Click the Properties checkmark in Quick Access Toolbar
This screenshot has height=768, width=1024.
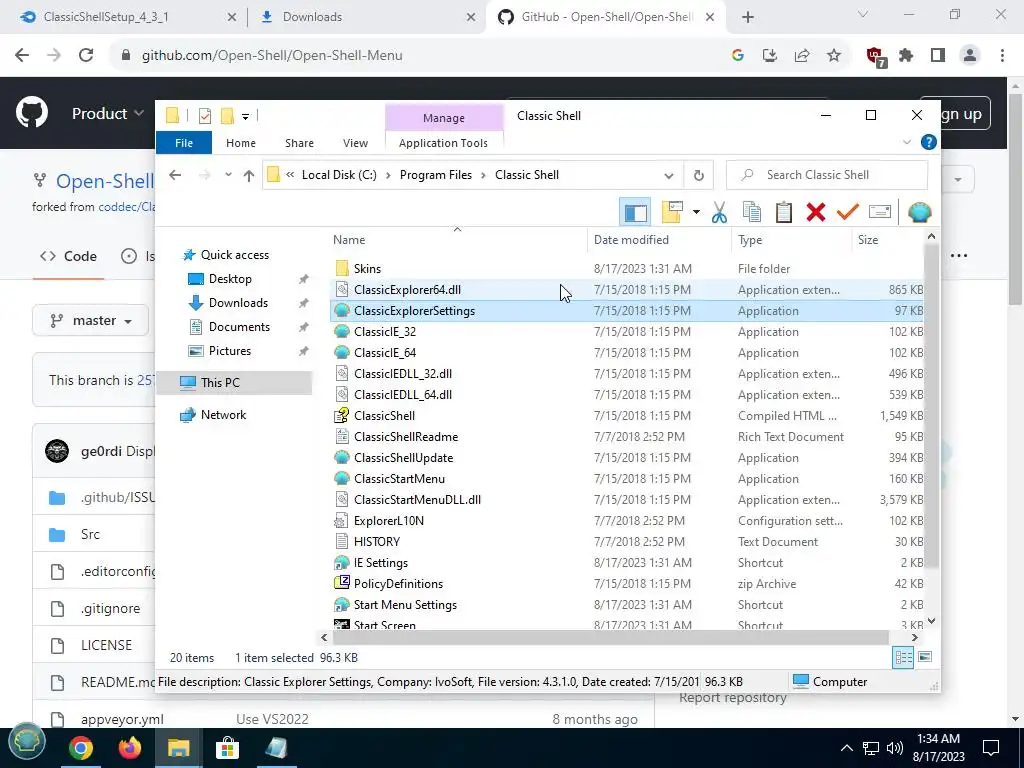(205, 116)
